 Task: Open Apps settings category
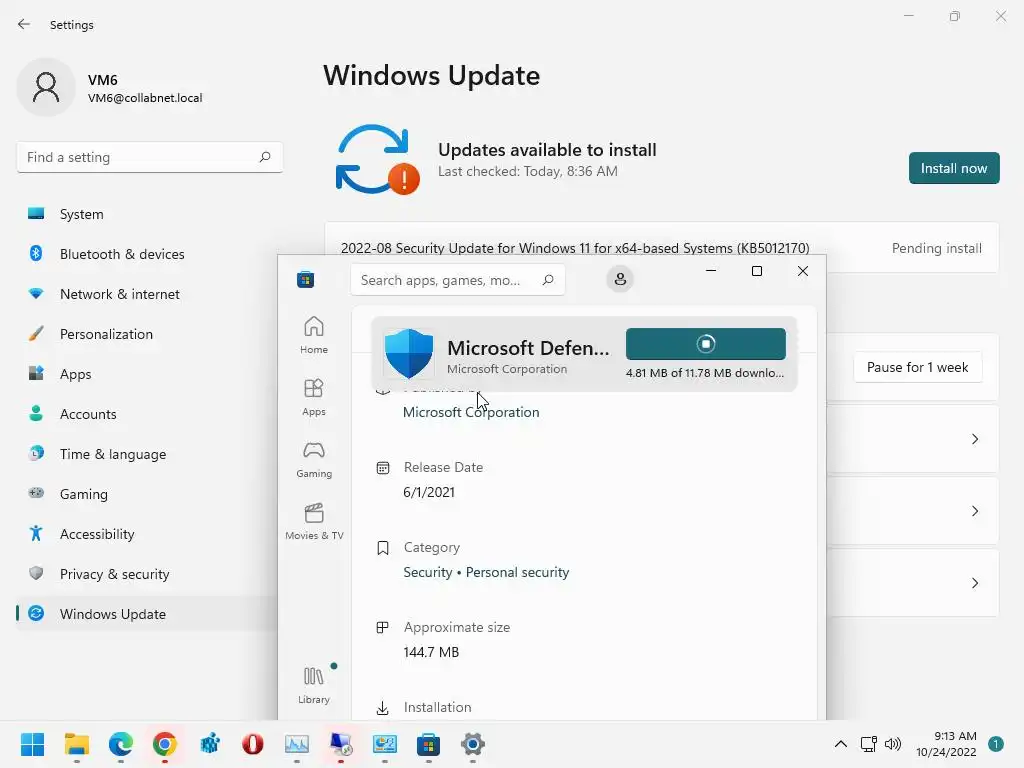click(x=147, y=374)
